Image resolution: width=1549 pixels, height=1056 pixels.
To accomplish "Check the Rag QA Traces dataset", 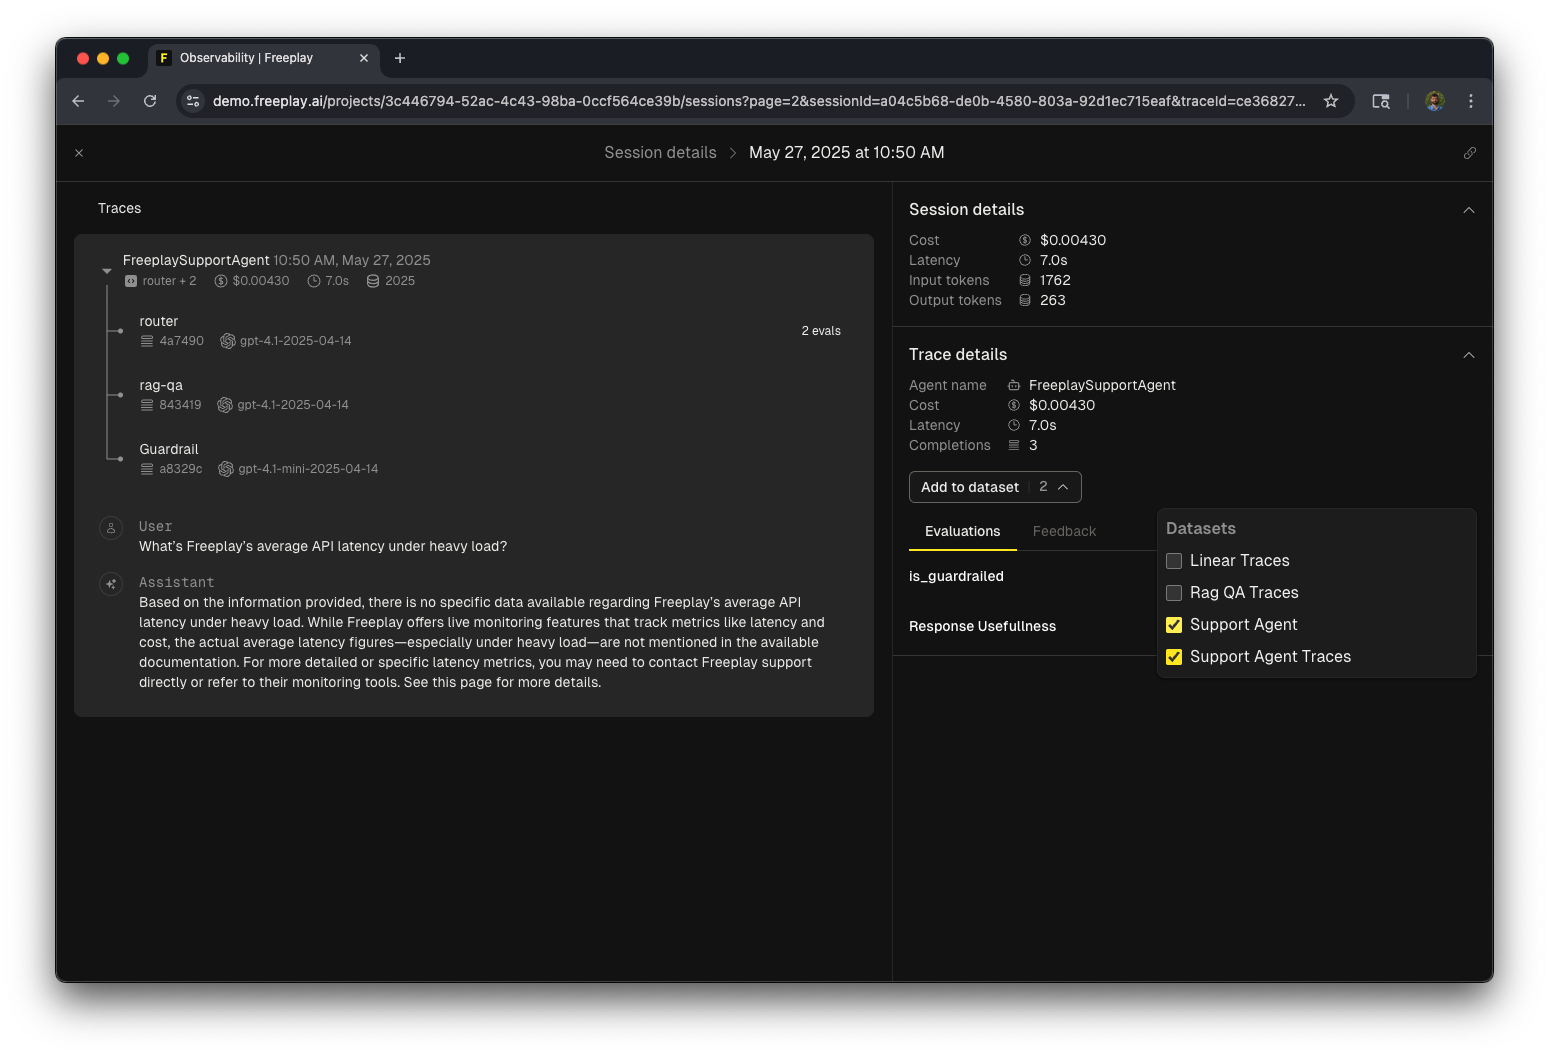I will 1174,593.
